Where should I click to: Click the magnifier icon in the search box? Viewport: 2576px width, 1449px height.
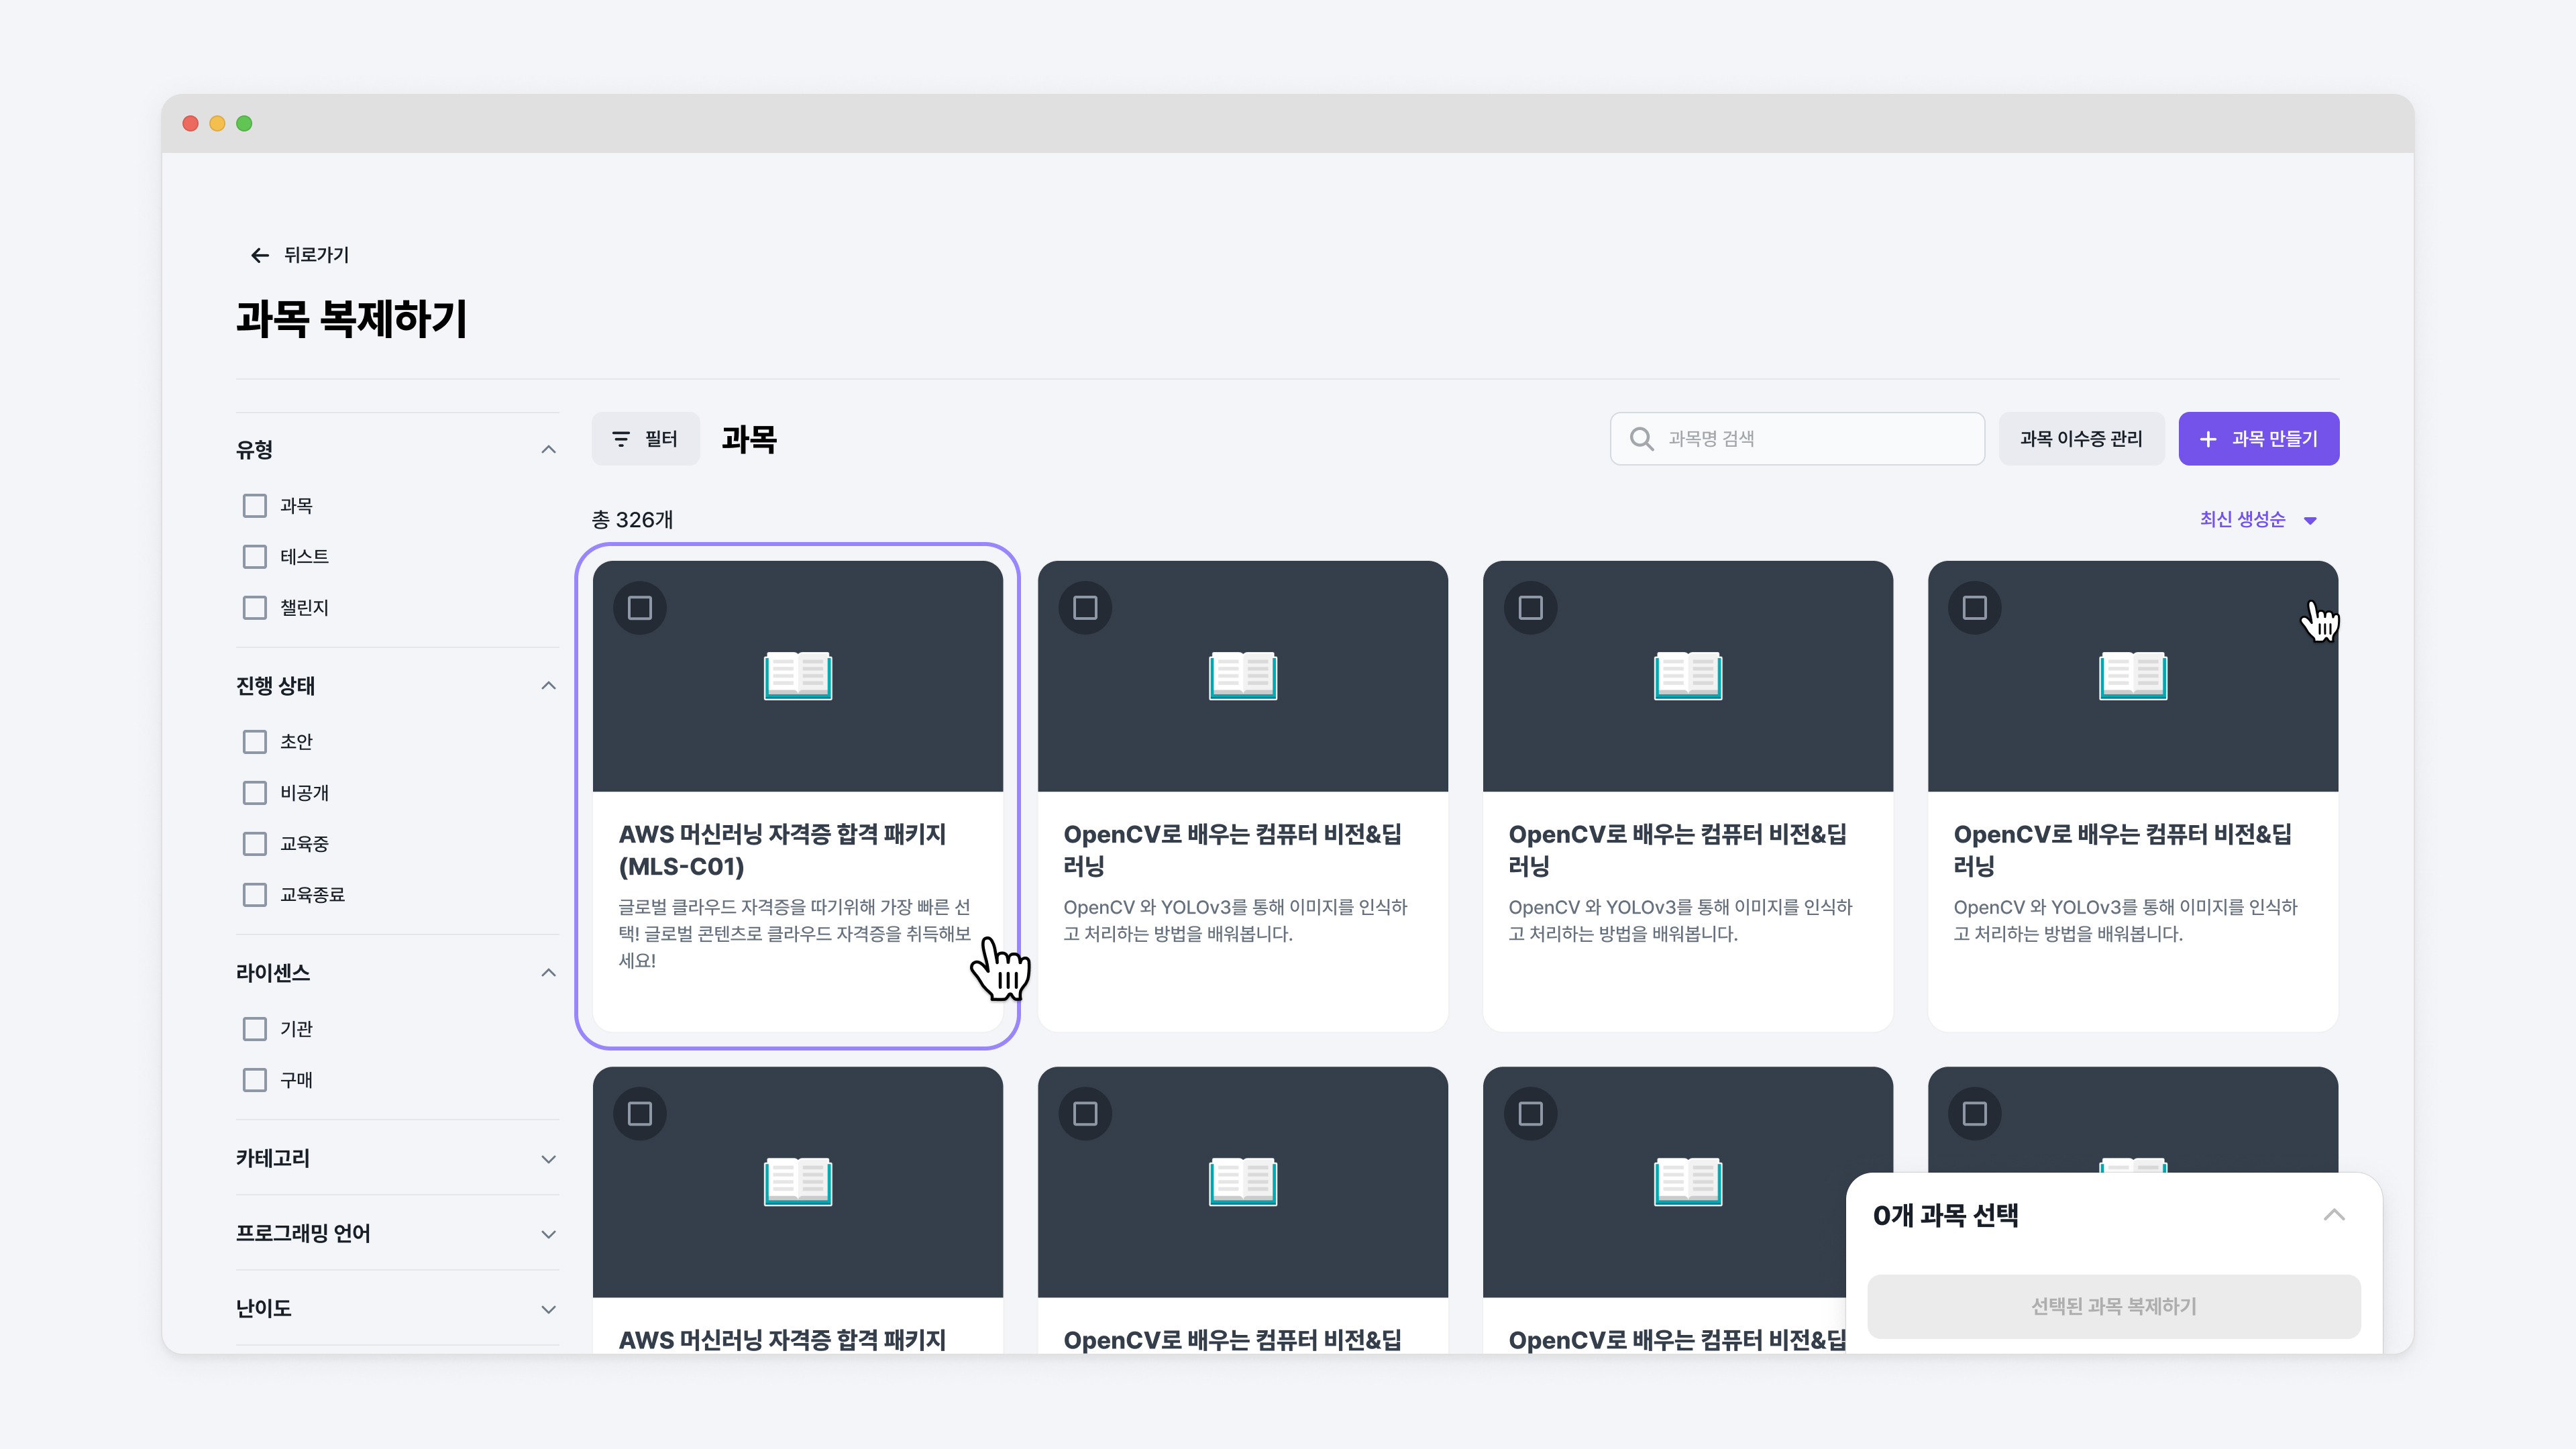point(1641,439)
